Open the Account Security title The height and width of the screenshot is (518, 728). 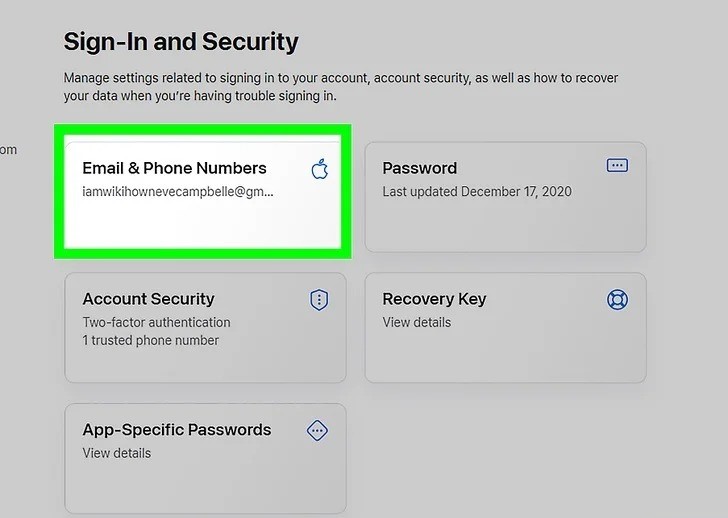pos(148,299)
